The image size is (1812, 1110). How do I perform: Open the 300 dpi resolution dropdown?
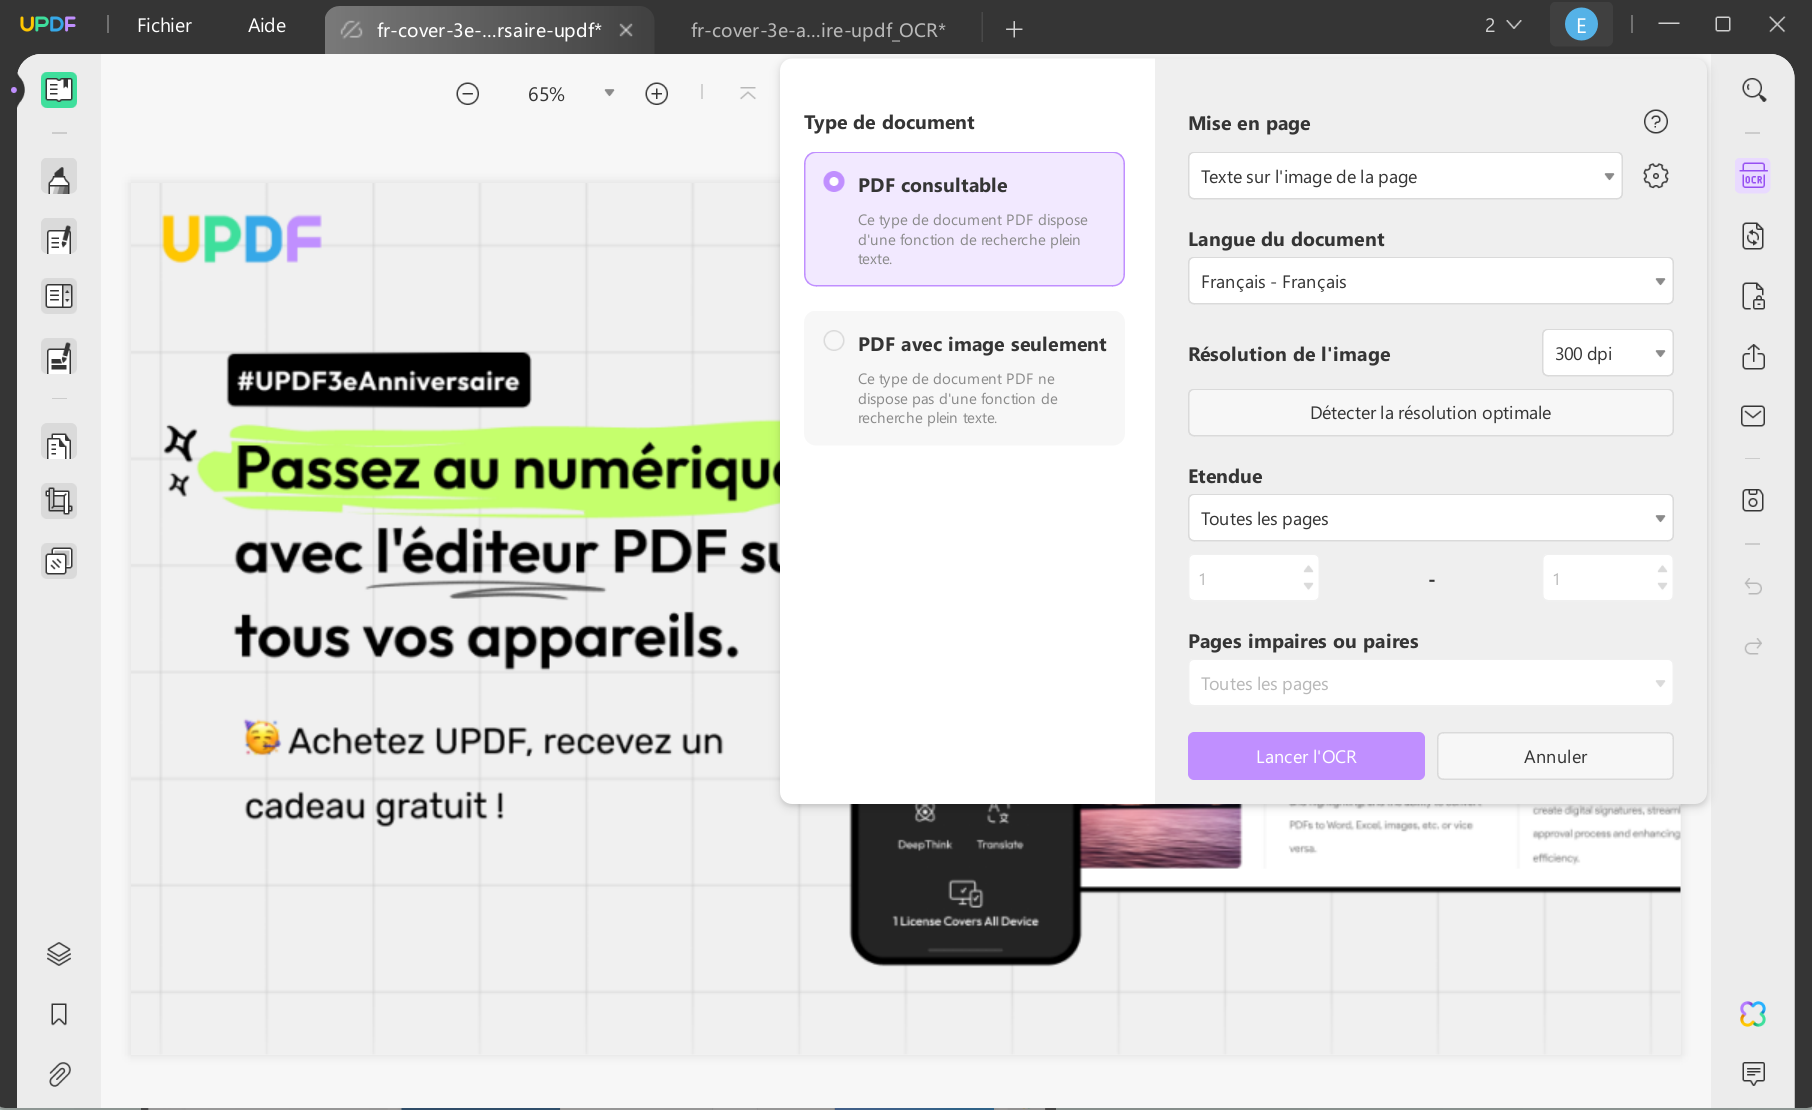[x=1607, y=353]
